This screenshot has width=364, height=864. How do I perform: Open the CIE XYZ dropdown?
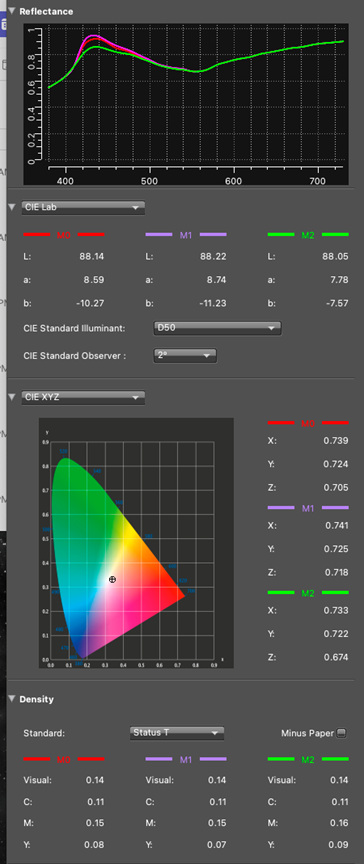click(x=83, y=397)
